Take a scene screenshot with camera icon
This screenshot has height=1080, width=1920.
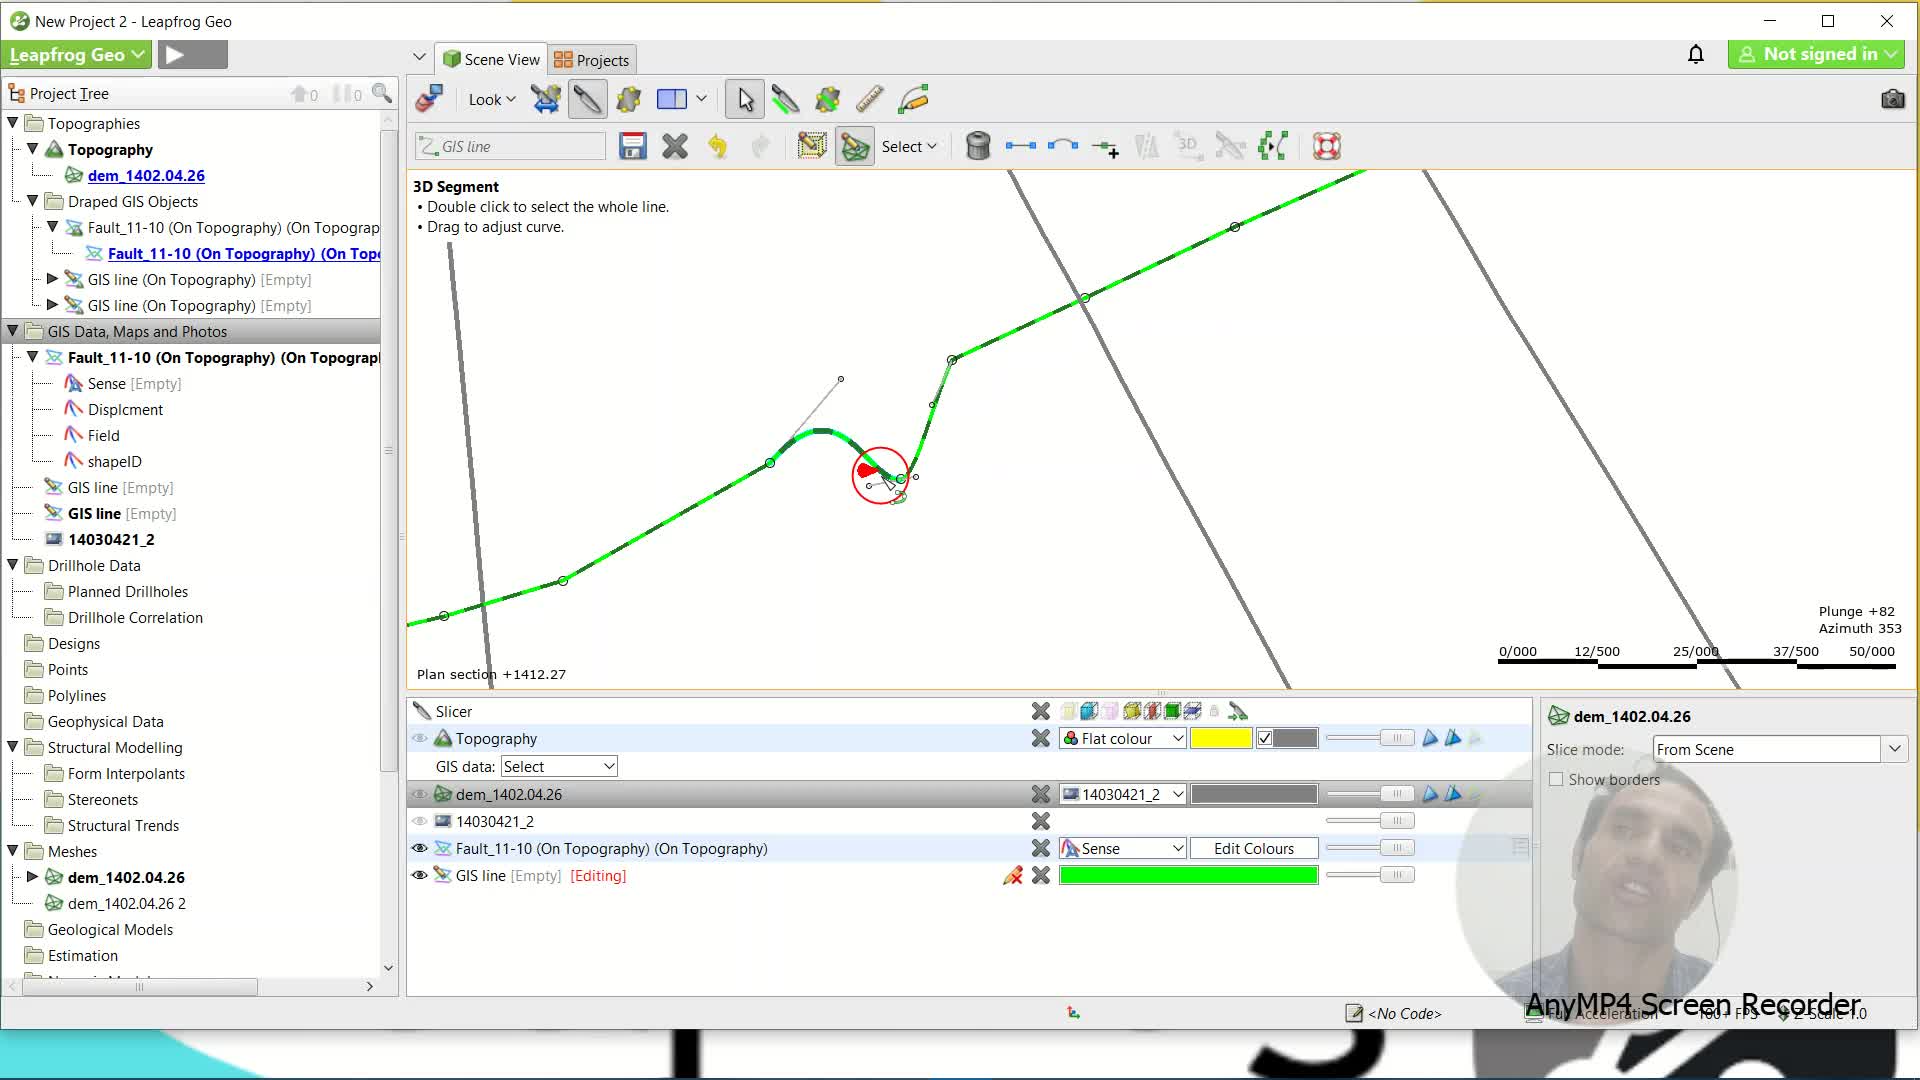[1891, 99]
